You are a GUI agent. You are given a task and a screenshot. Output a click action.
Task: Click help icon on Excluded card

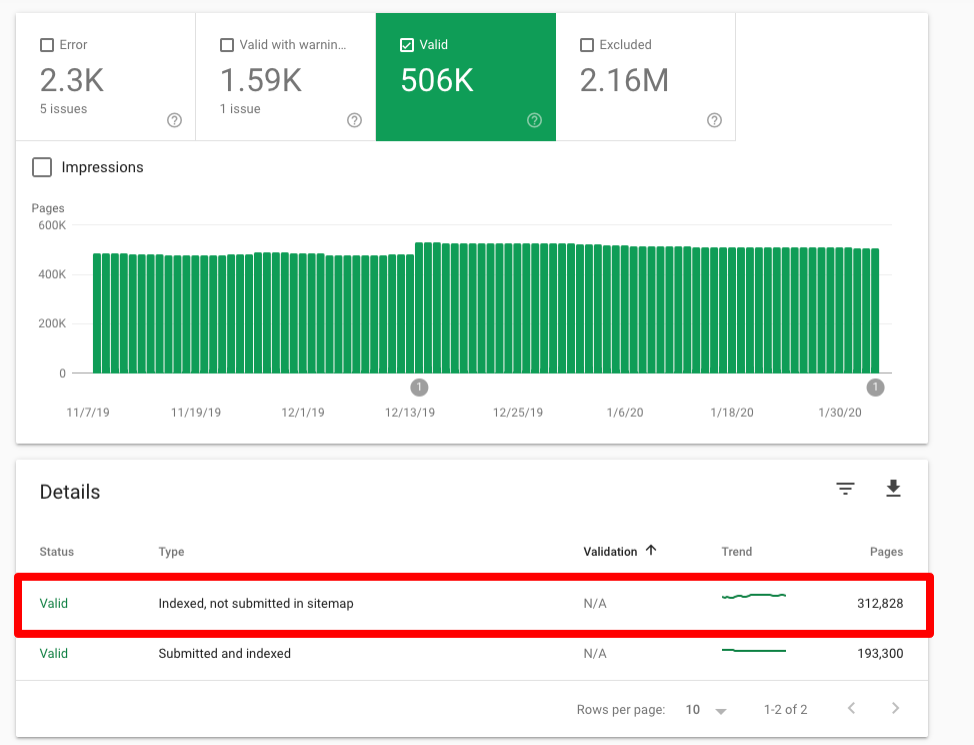click(x=714, y=120)
